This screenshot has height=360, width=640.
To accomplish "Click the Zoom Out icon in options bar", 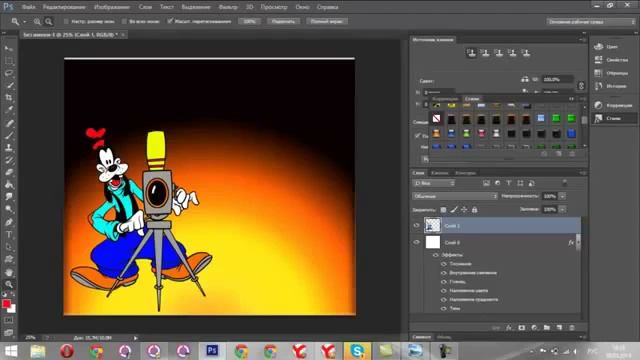I will [49, 22].
